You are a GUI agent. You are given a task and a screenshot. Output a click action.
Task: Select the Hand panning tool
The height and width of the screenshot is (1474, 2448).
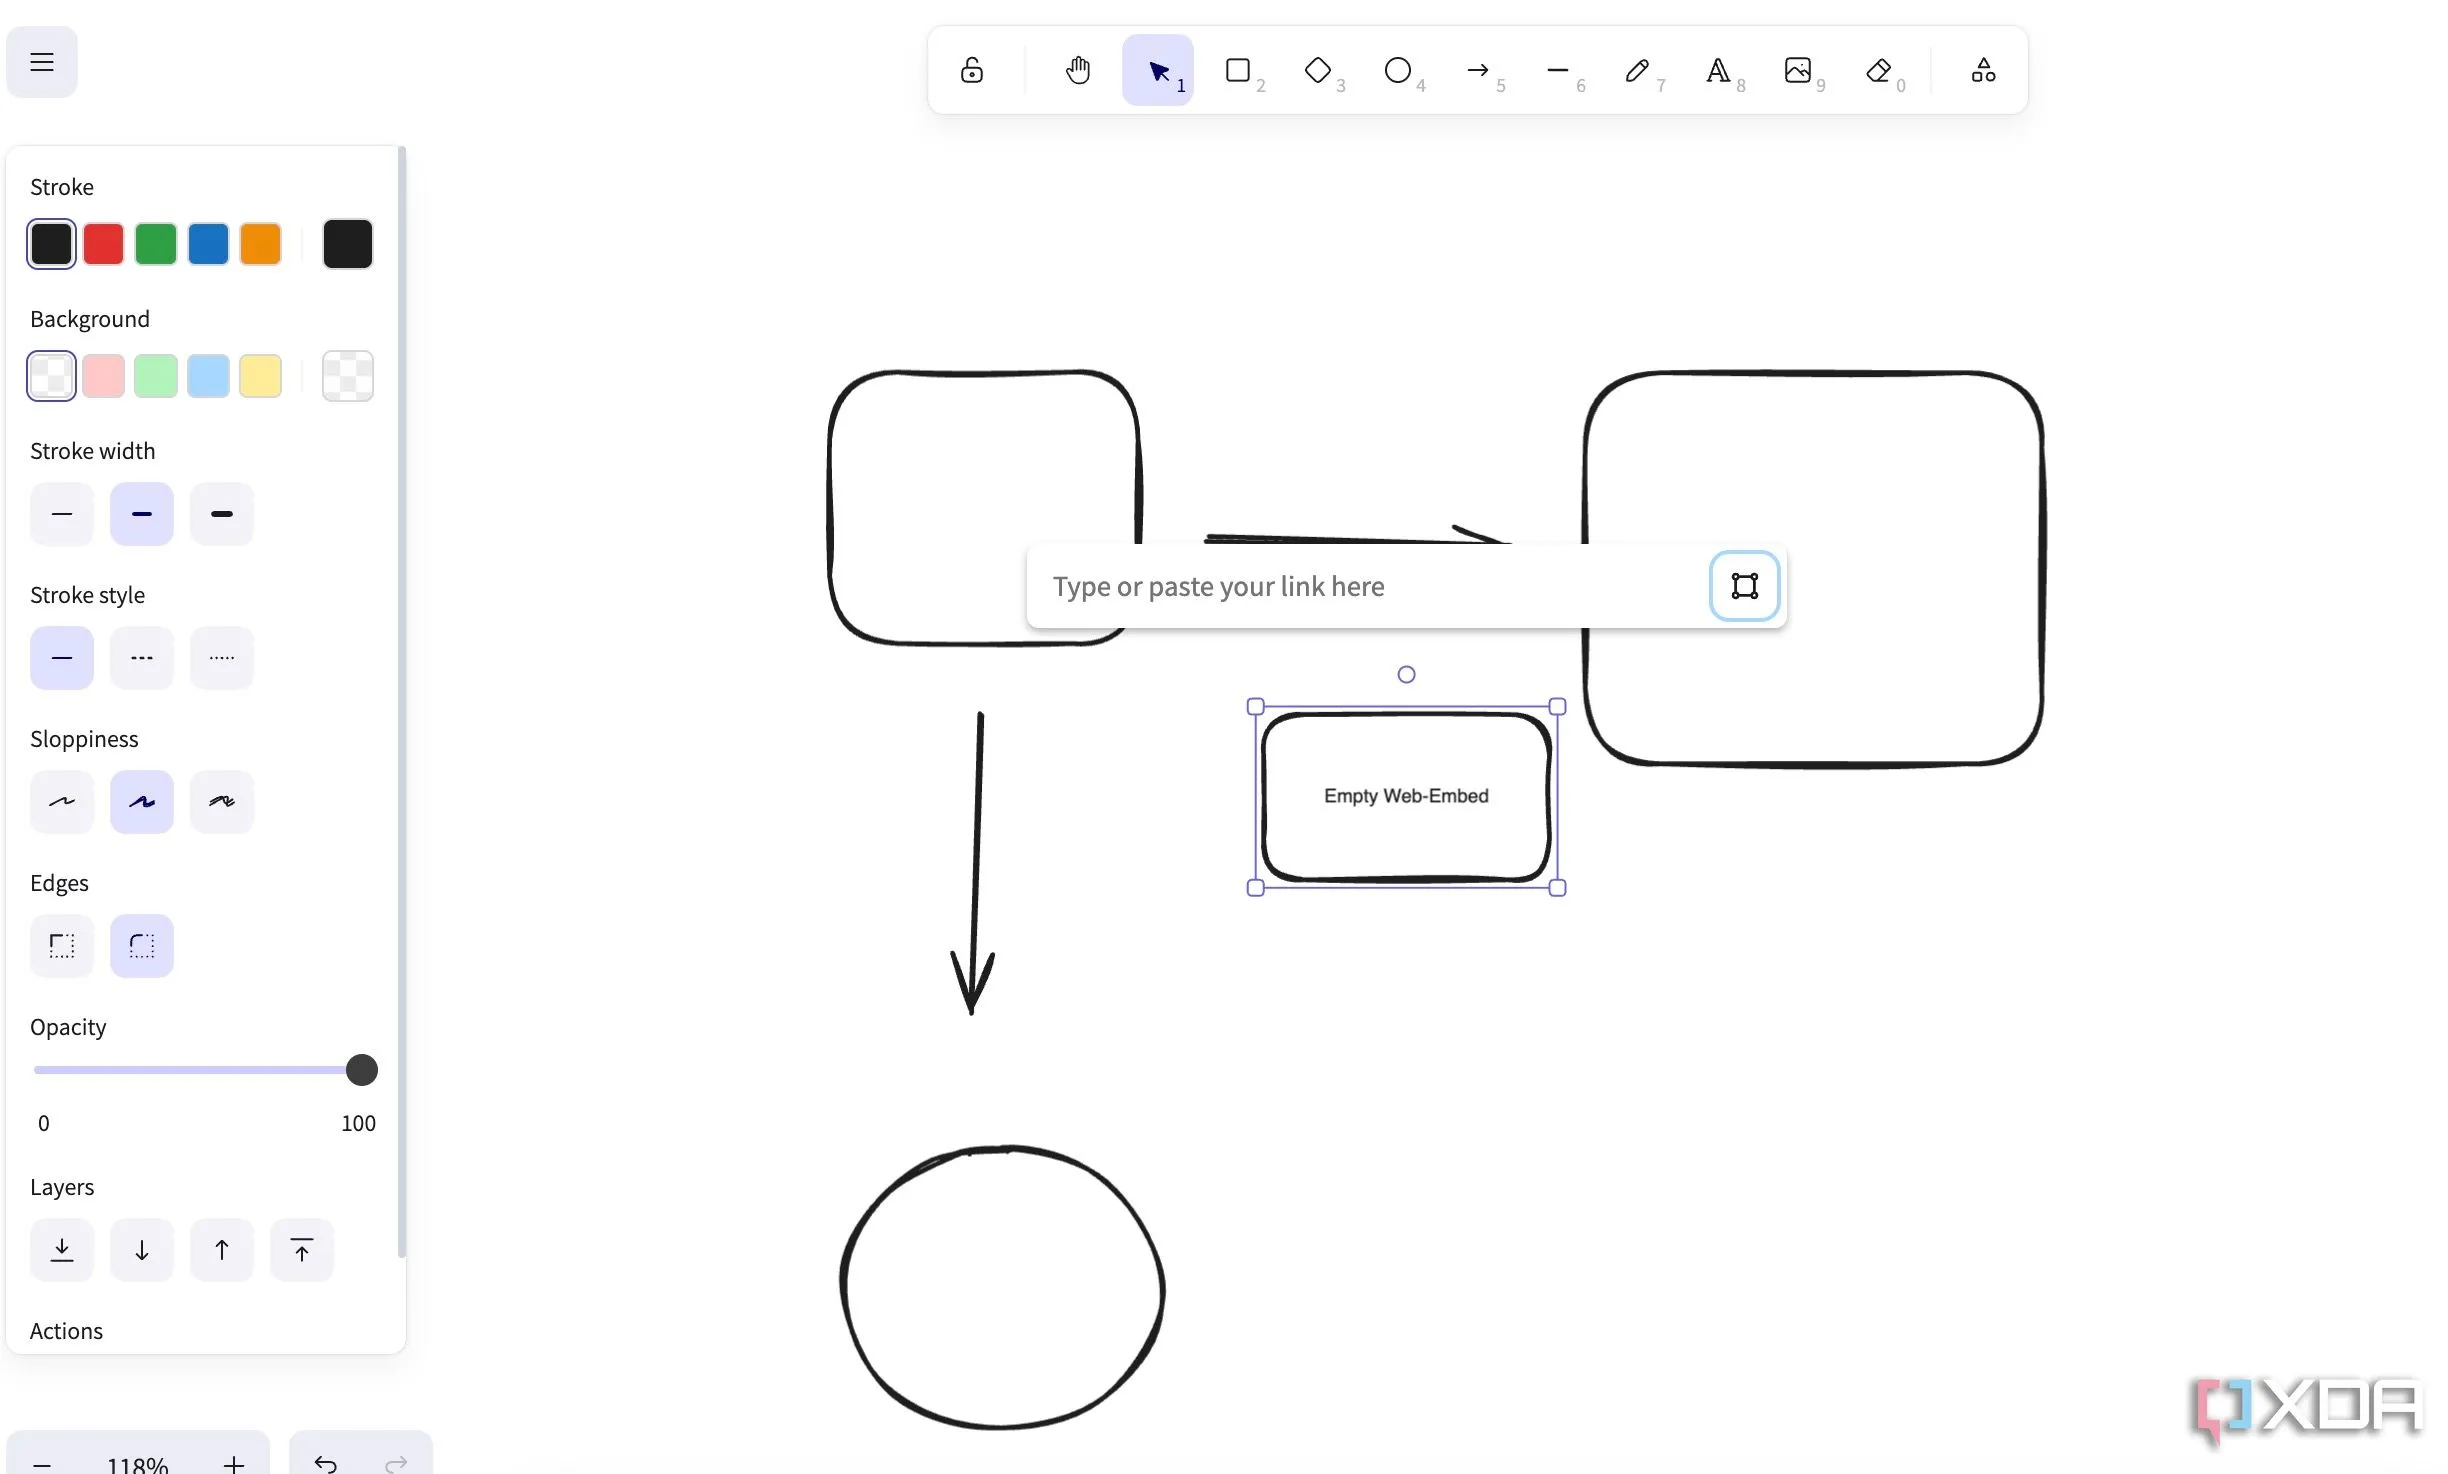(1077, 70)
